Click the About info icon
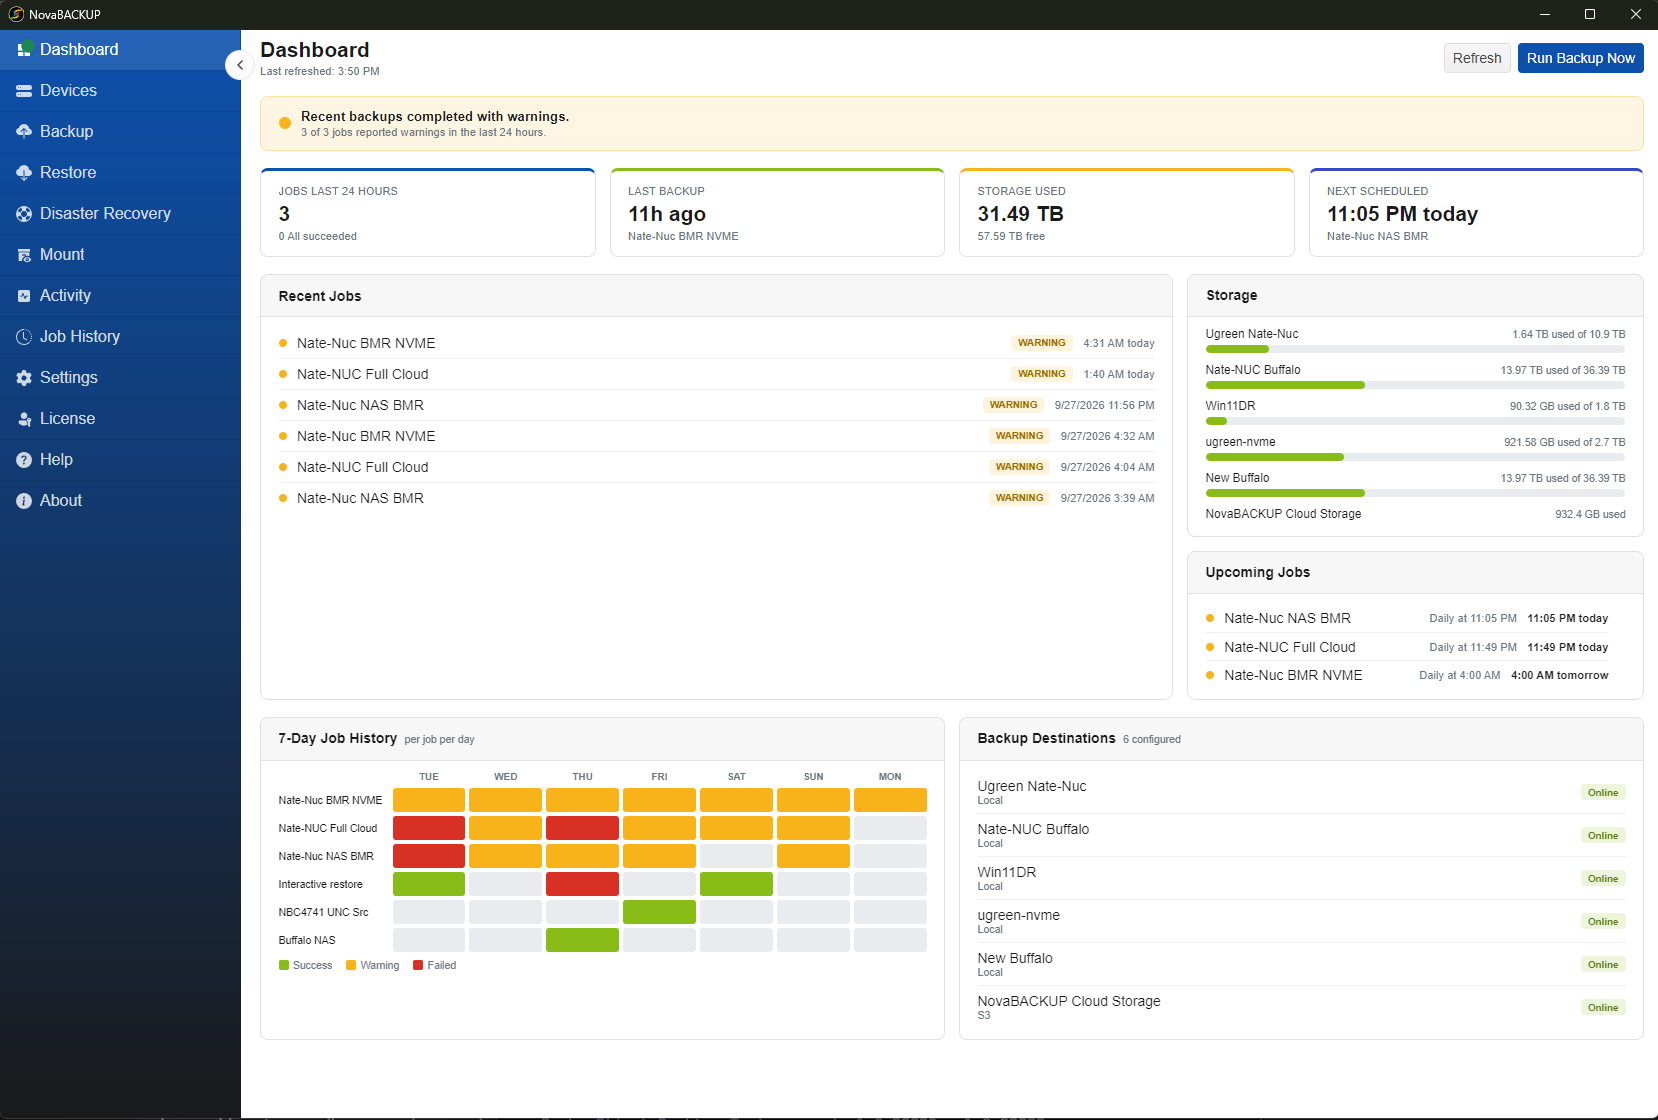The width and height of the screenshot is (1658, 1120). coord(24,501)
